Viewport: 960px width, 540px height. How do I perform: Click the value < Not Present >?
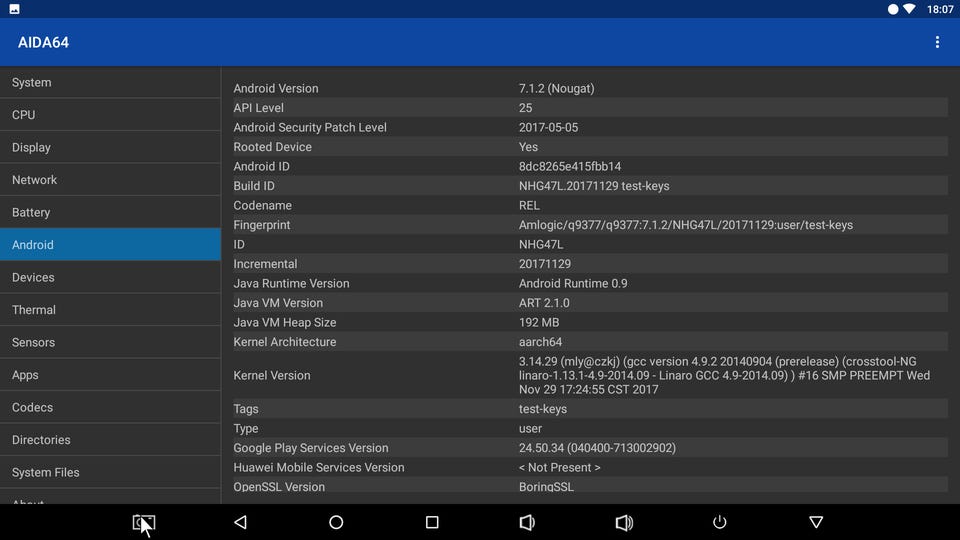pyautogui.click(x=560, y=468)
